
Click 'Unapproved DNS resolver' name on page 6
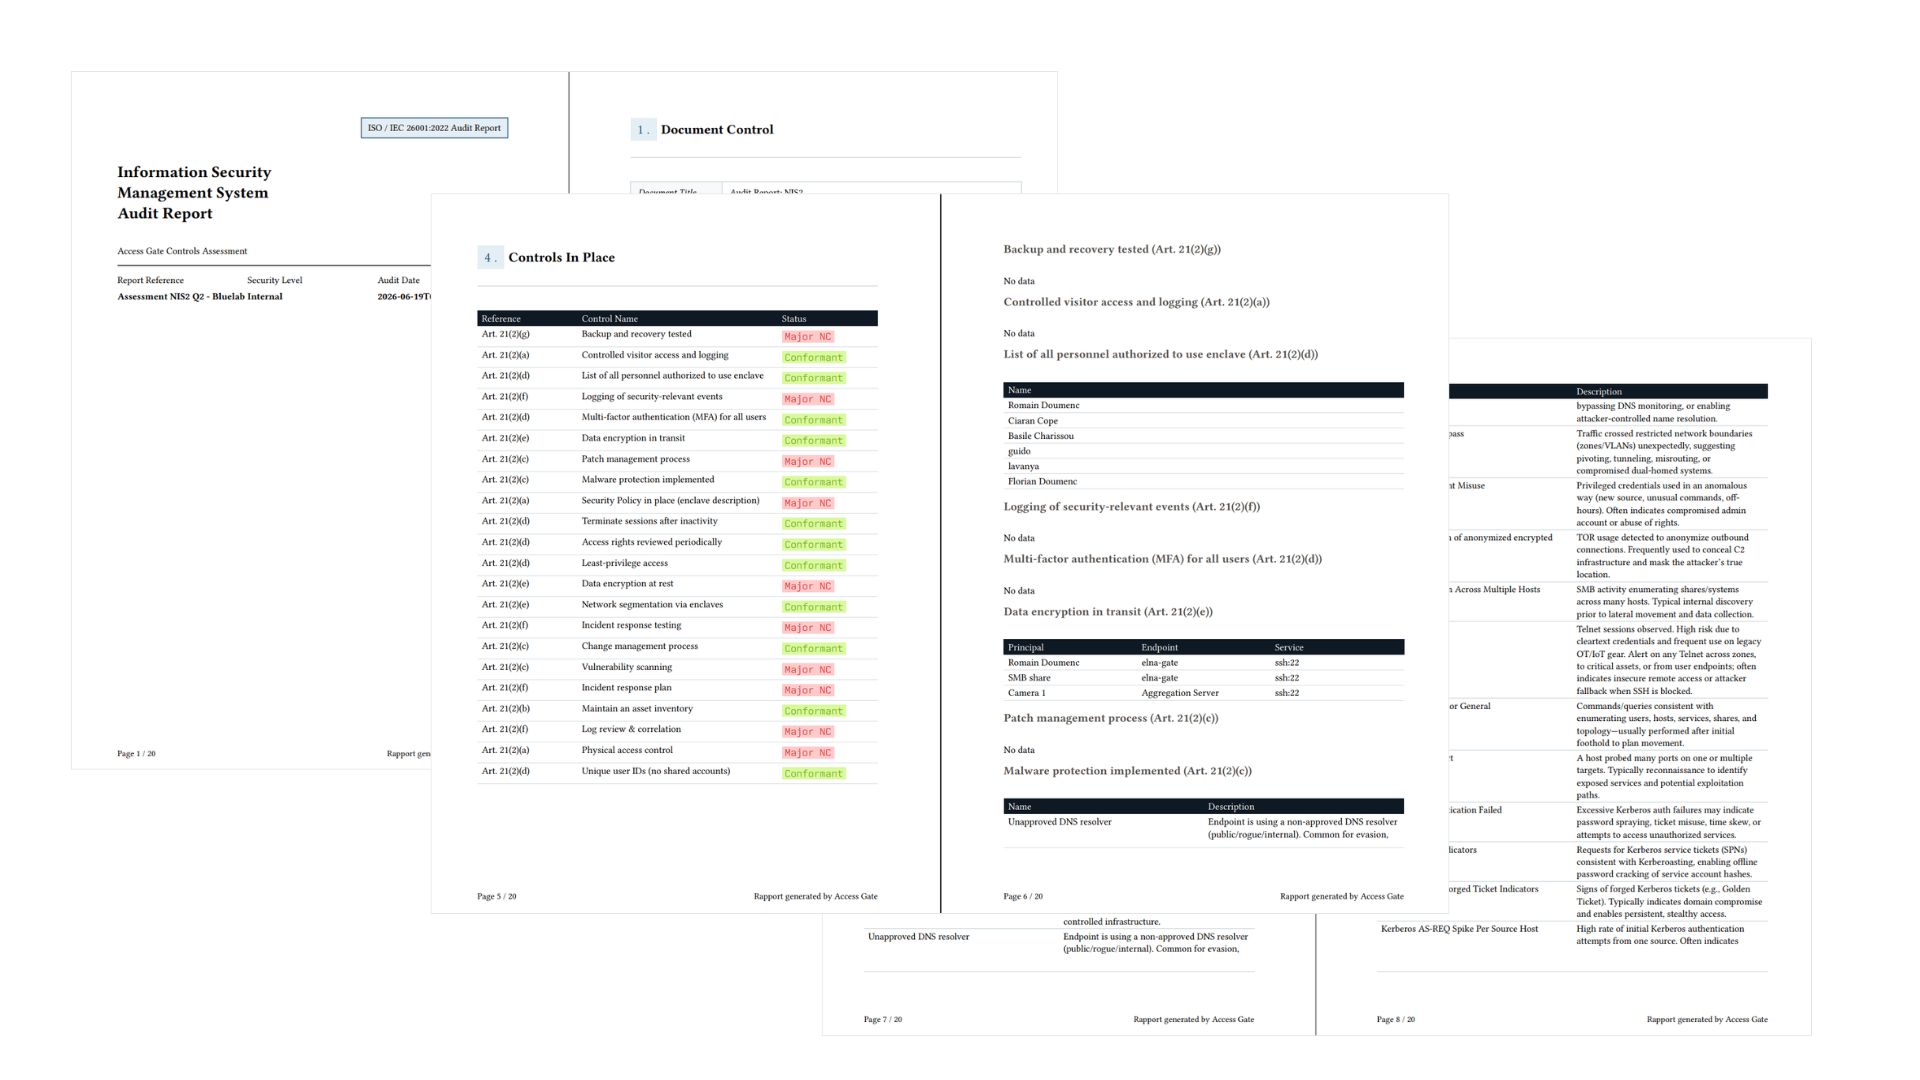click(1060, 822)
